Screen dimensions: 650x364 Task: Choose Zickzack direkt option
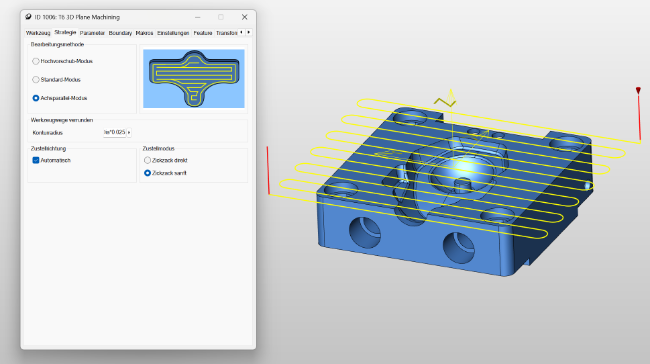point(147,160)
